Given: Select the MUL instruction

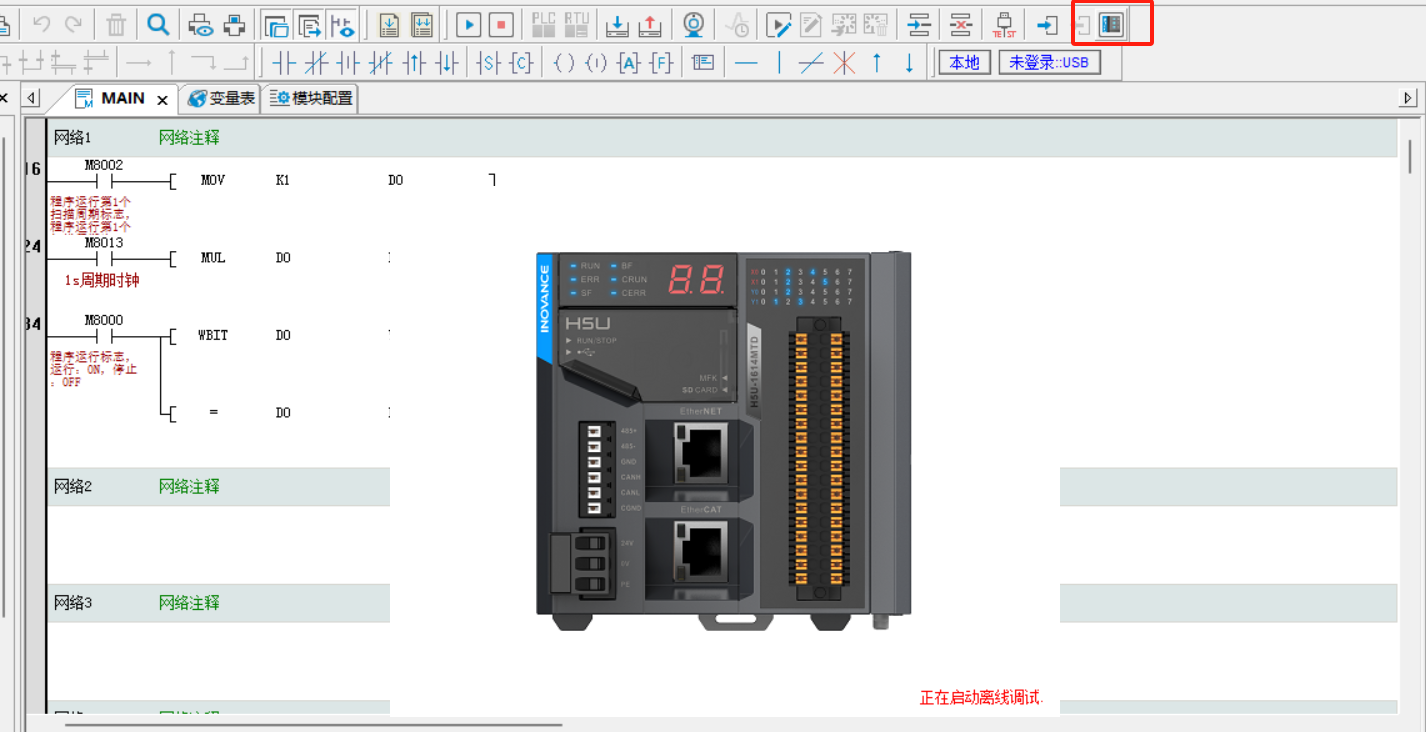Looking at the screenshot, I should pyautogui.click(x=213, y=258).
